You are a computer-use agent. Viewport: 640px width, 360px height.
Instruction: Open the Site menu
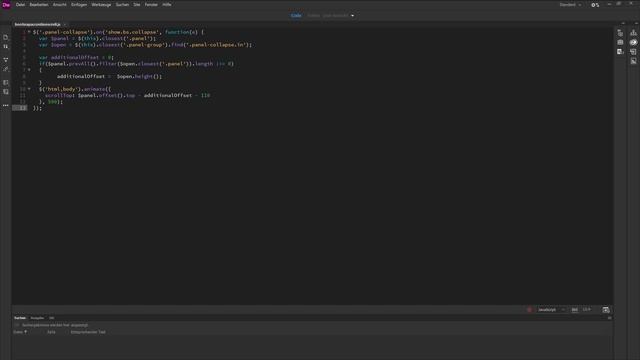click(137, 4)
